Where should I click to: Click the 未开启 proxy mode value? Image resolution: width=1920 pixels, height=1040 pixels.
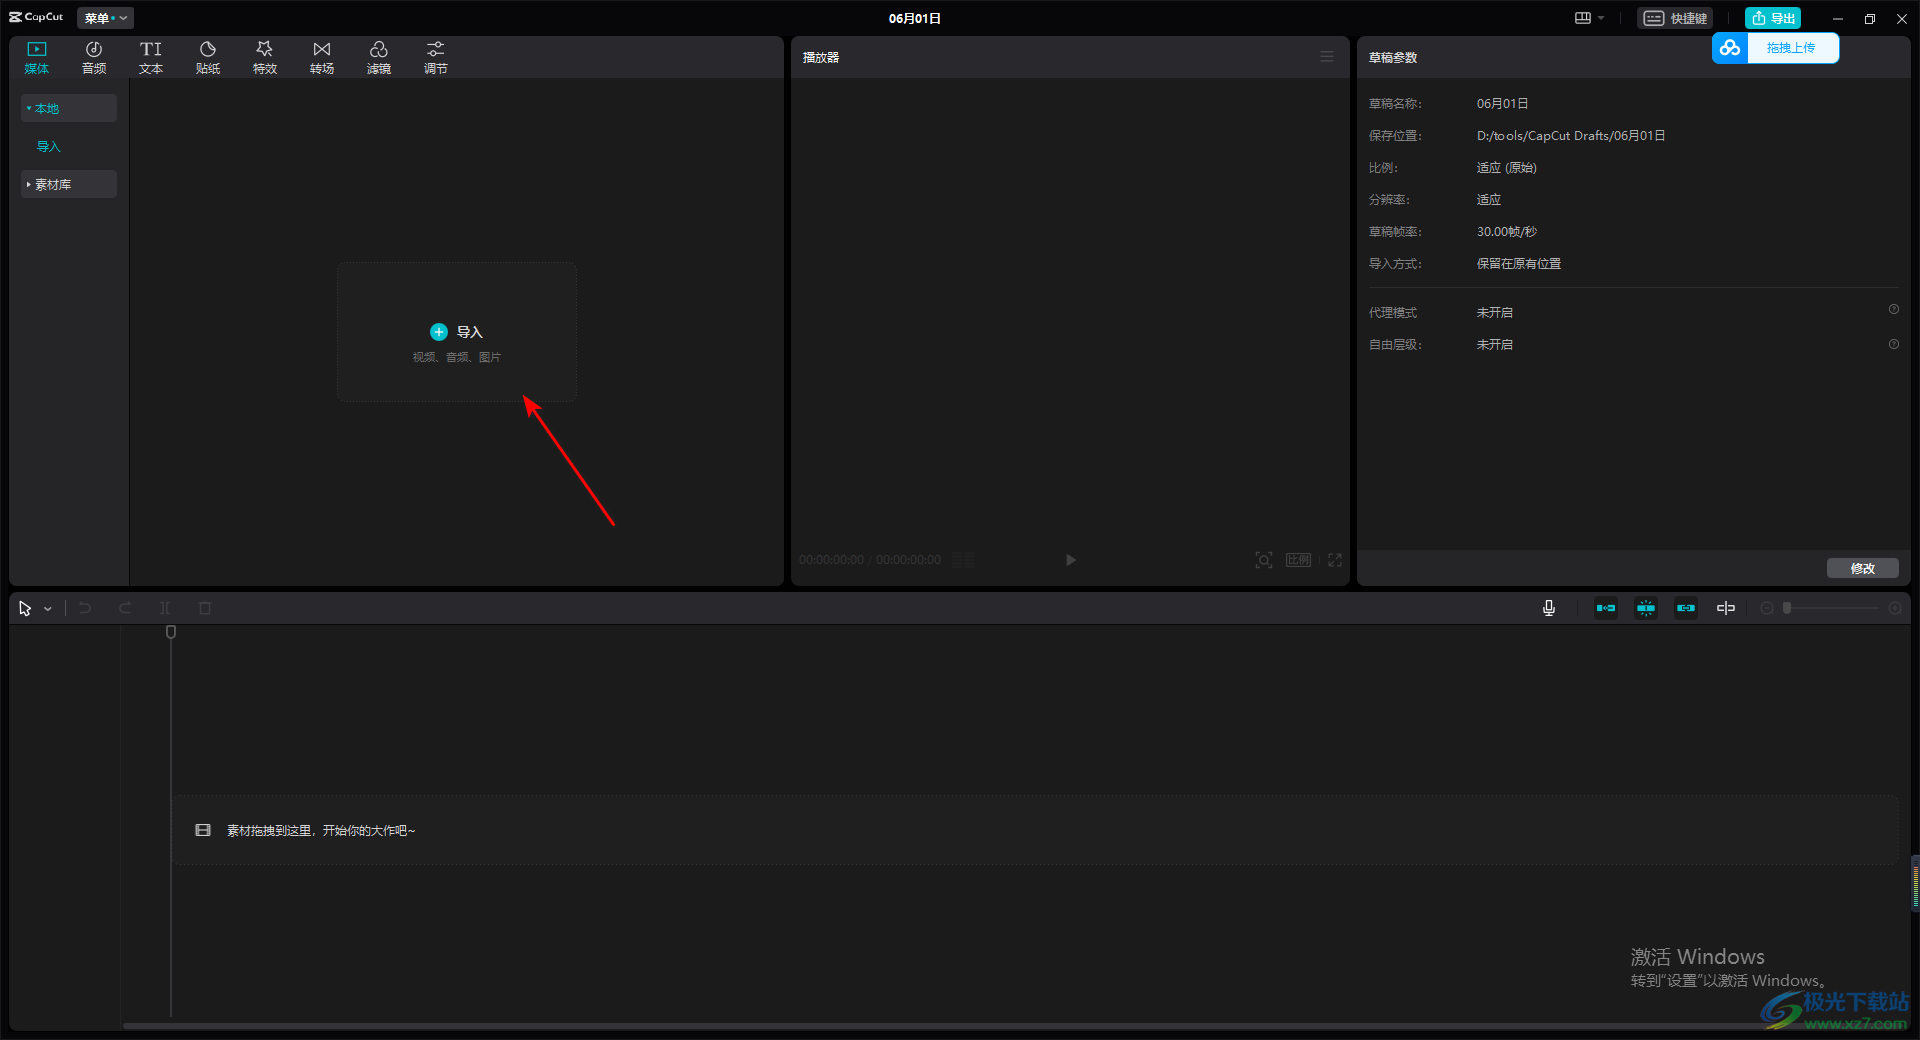(x=1495, y=313)
